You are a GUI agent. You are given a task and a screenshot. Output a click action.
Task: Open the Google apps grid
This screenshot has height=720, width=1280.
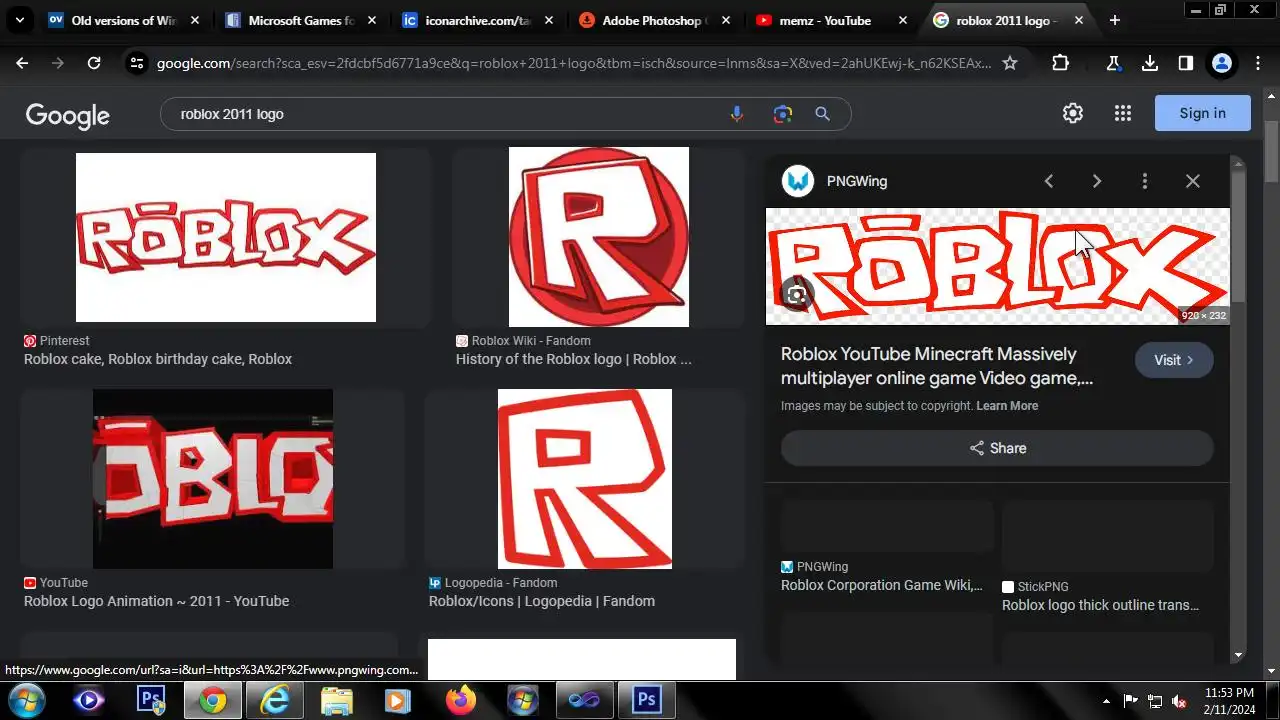click(x=1123, y=113)
